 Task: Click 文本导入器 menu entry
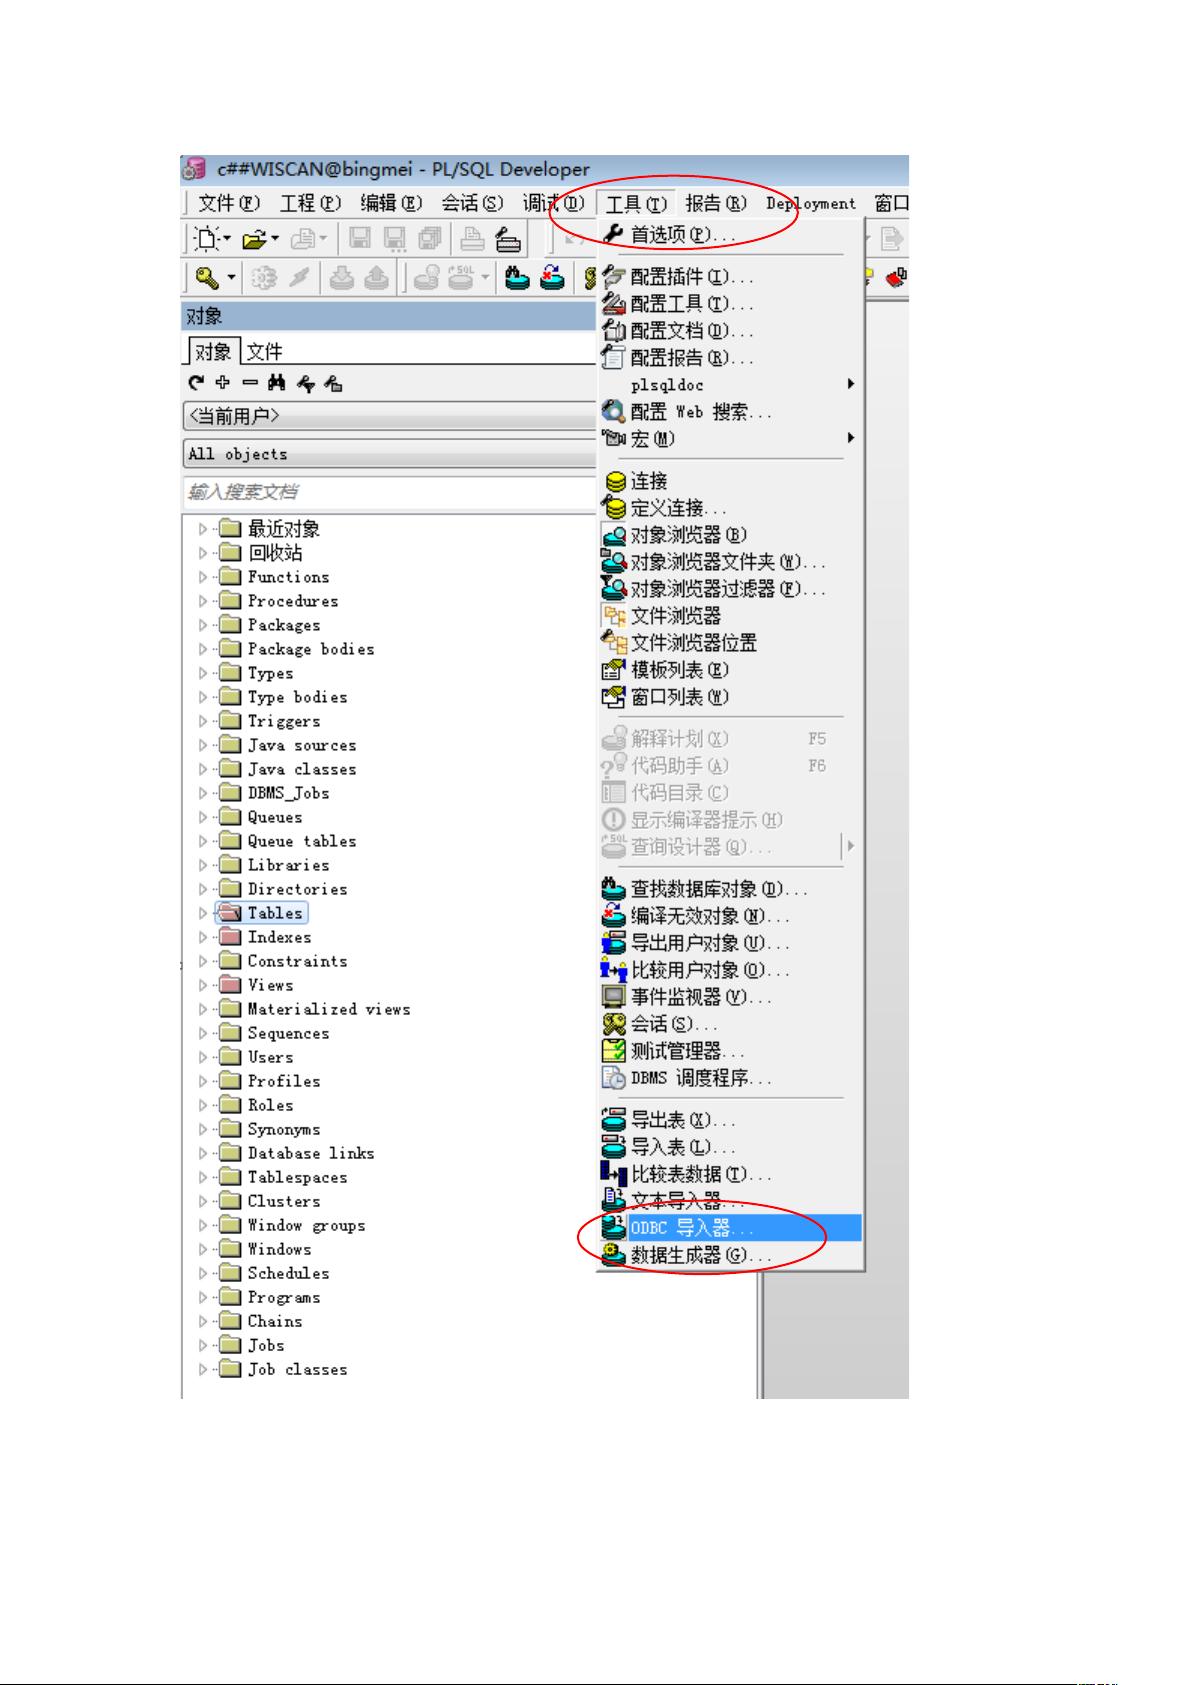(730, 1201)
